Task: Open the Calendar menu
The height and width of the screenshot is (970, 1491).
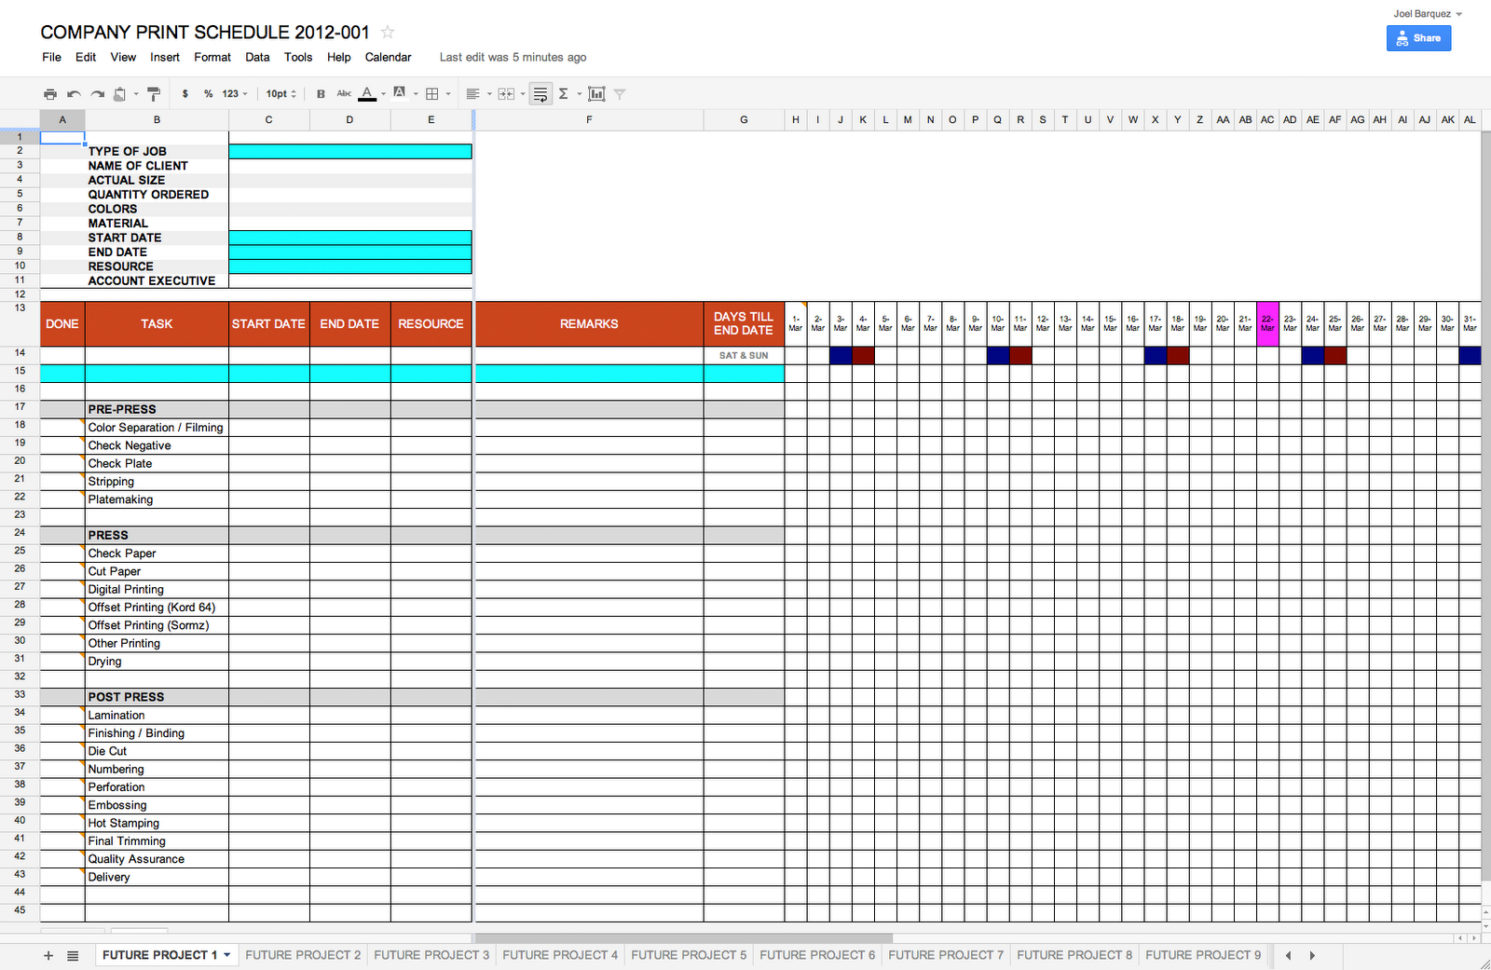Action: 388,57
